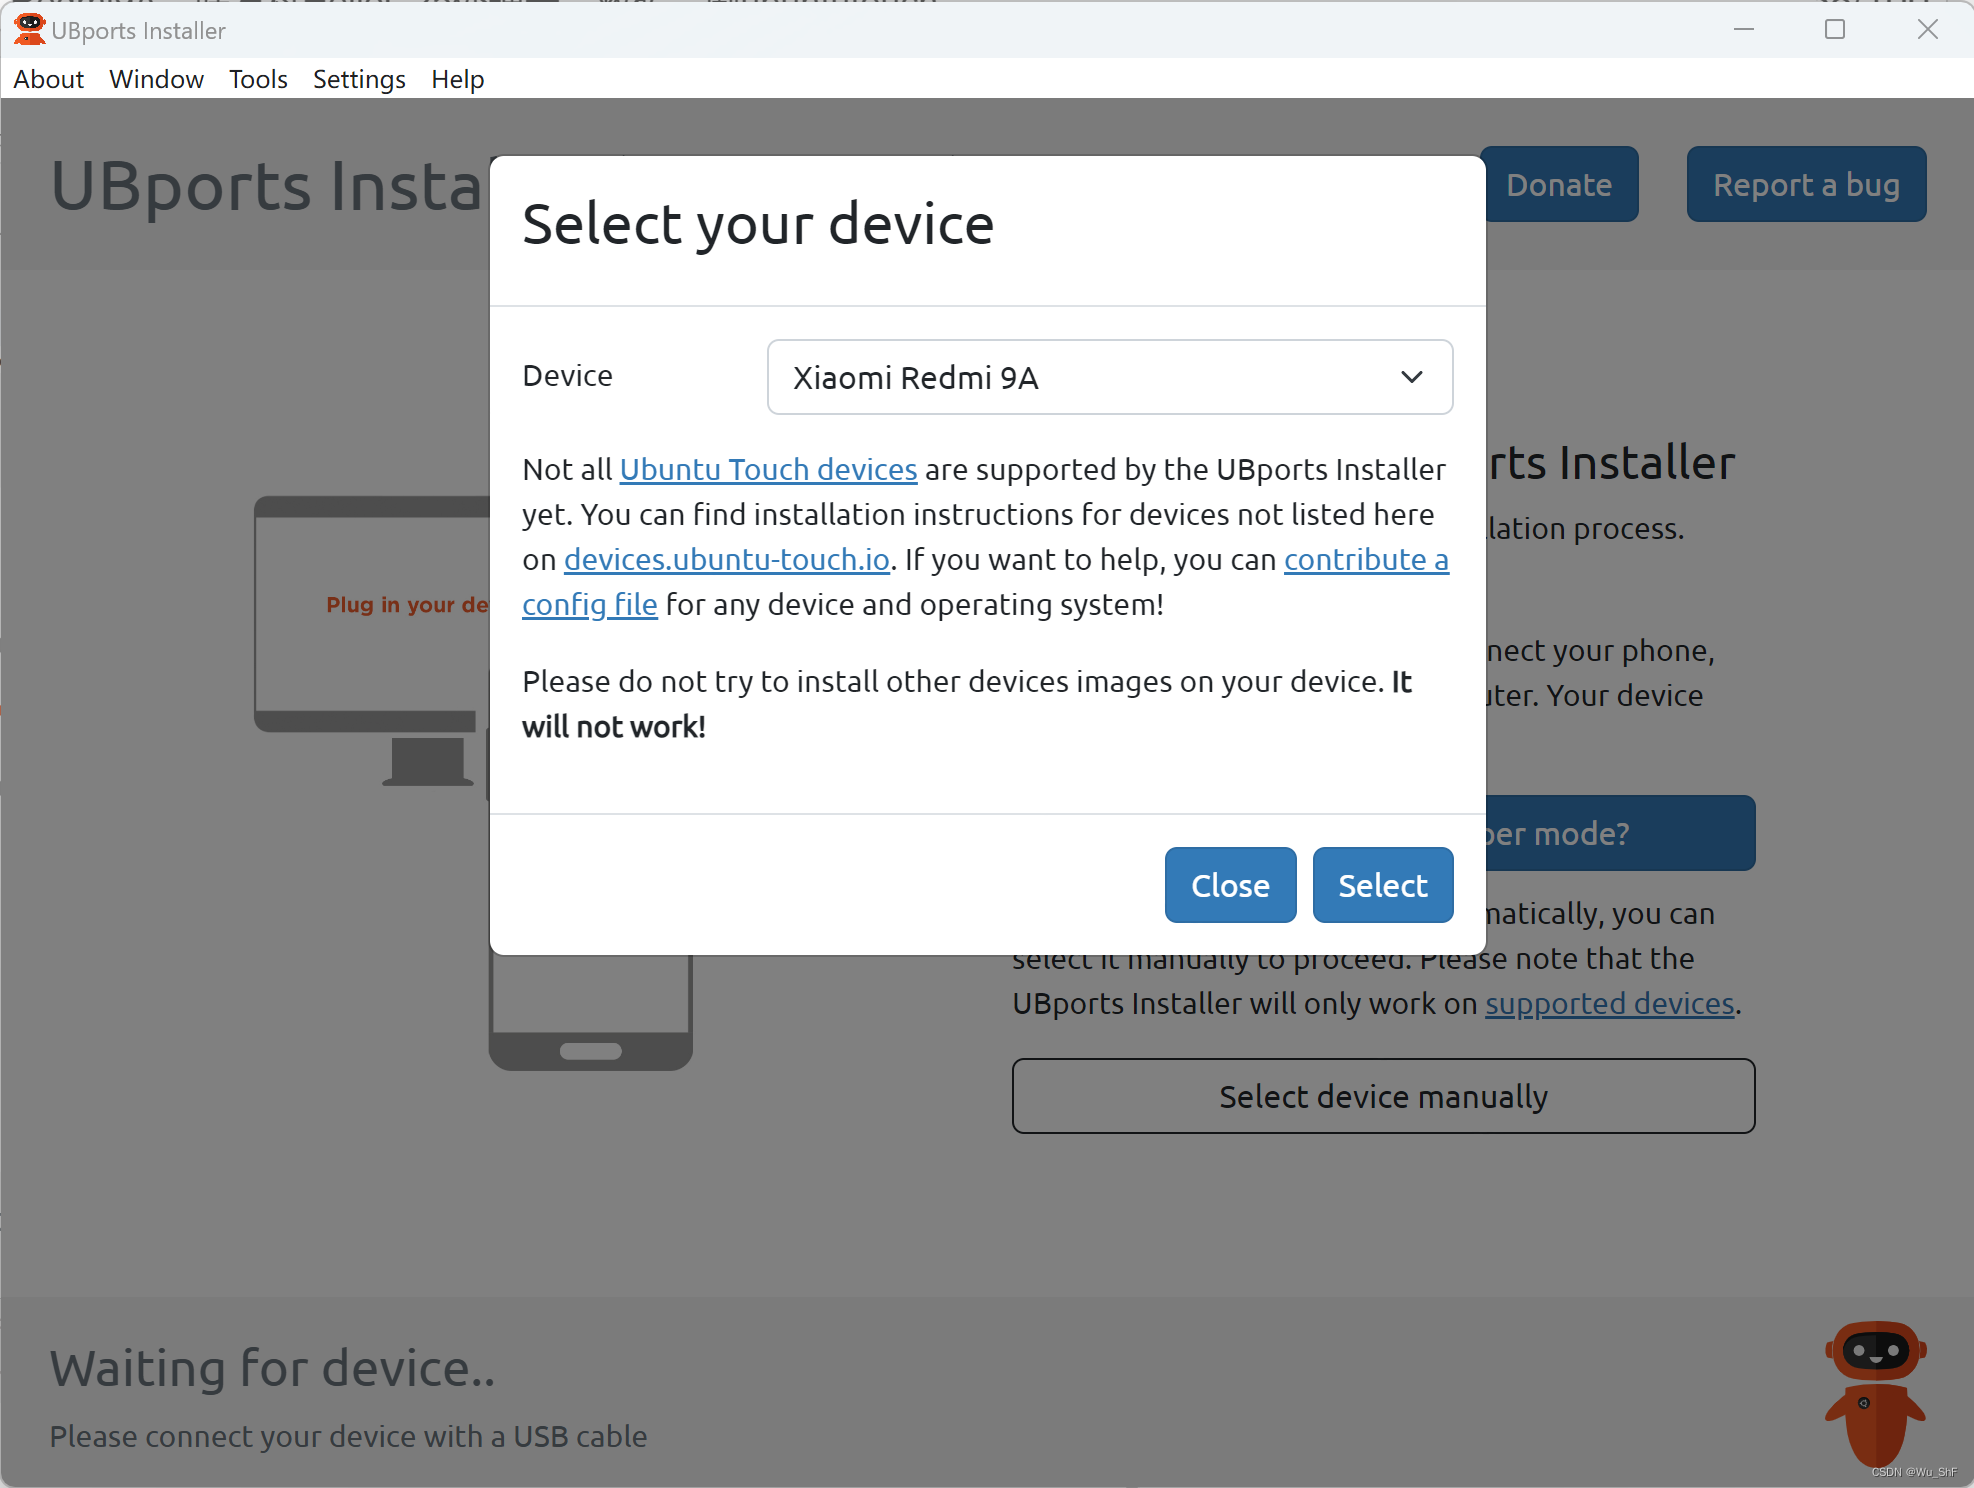Screen dimensions: 1974x1488
Task: Open the About menu
Action: tap(48, 79)
